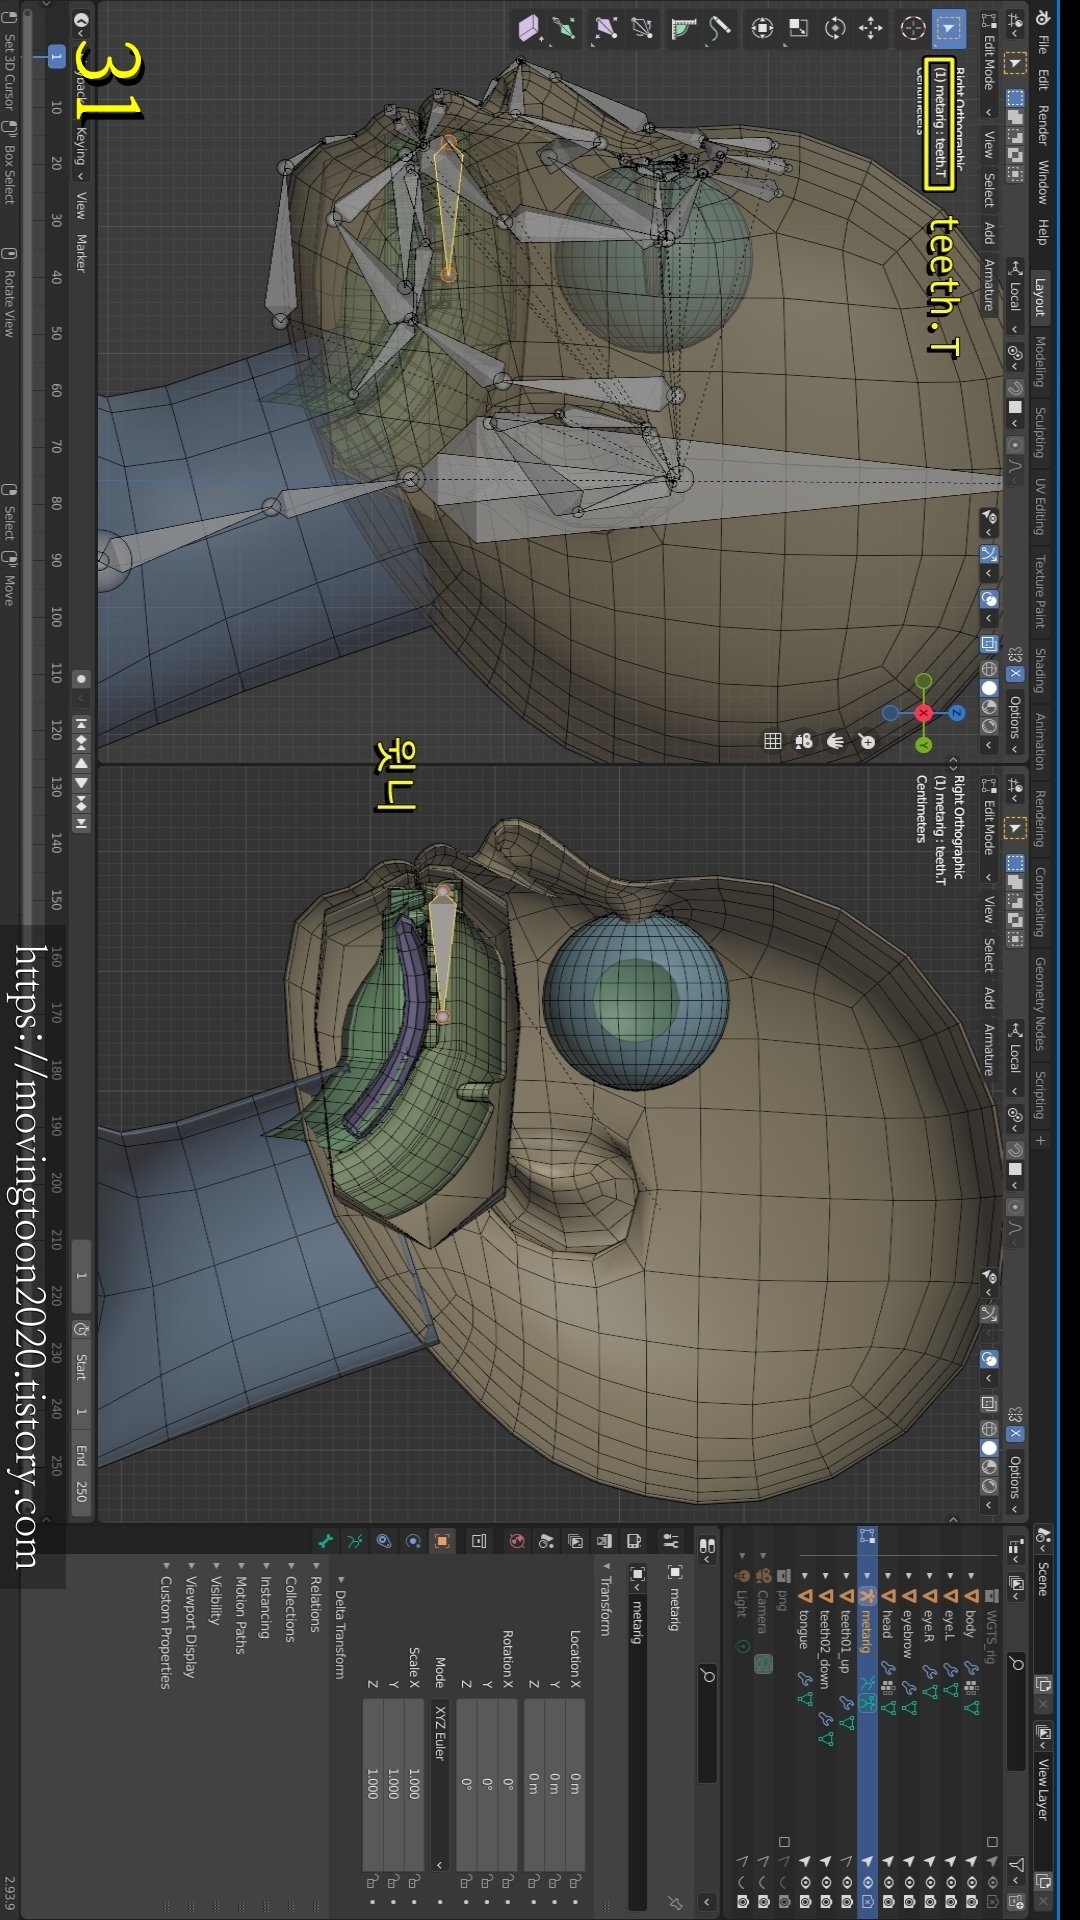Hide the tongue object in viewport
Screen dimensions: 1080x1920
(804, 1881)
